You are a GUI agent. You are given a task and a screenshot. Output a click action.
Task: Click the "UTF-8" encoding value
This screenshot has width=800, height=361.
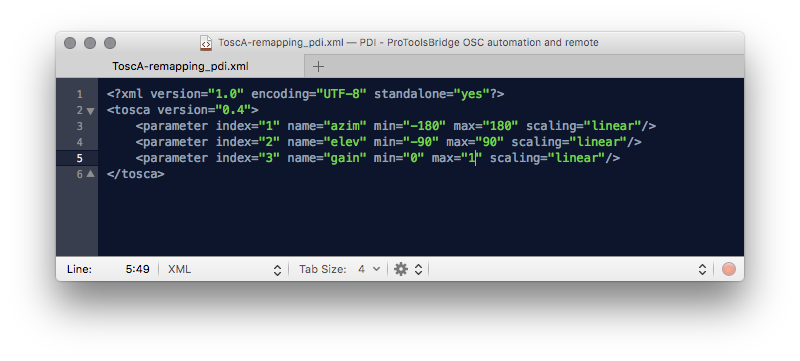[x=341, y=94]
